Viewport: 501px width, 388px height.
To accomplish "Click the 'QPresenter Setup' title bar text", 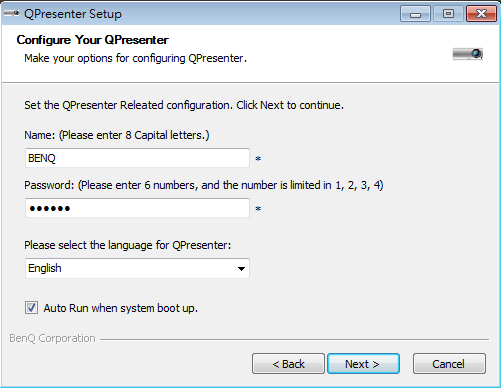I will coord(73,14).
